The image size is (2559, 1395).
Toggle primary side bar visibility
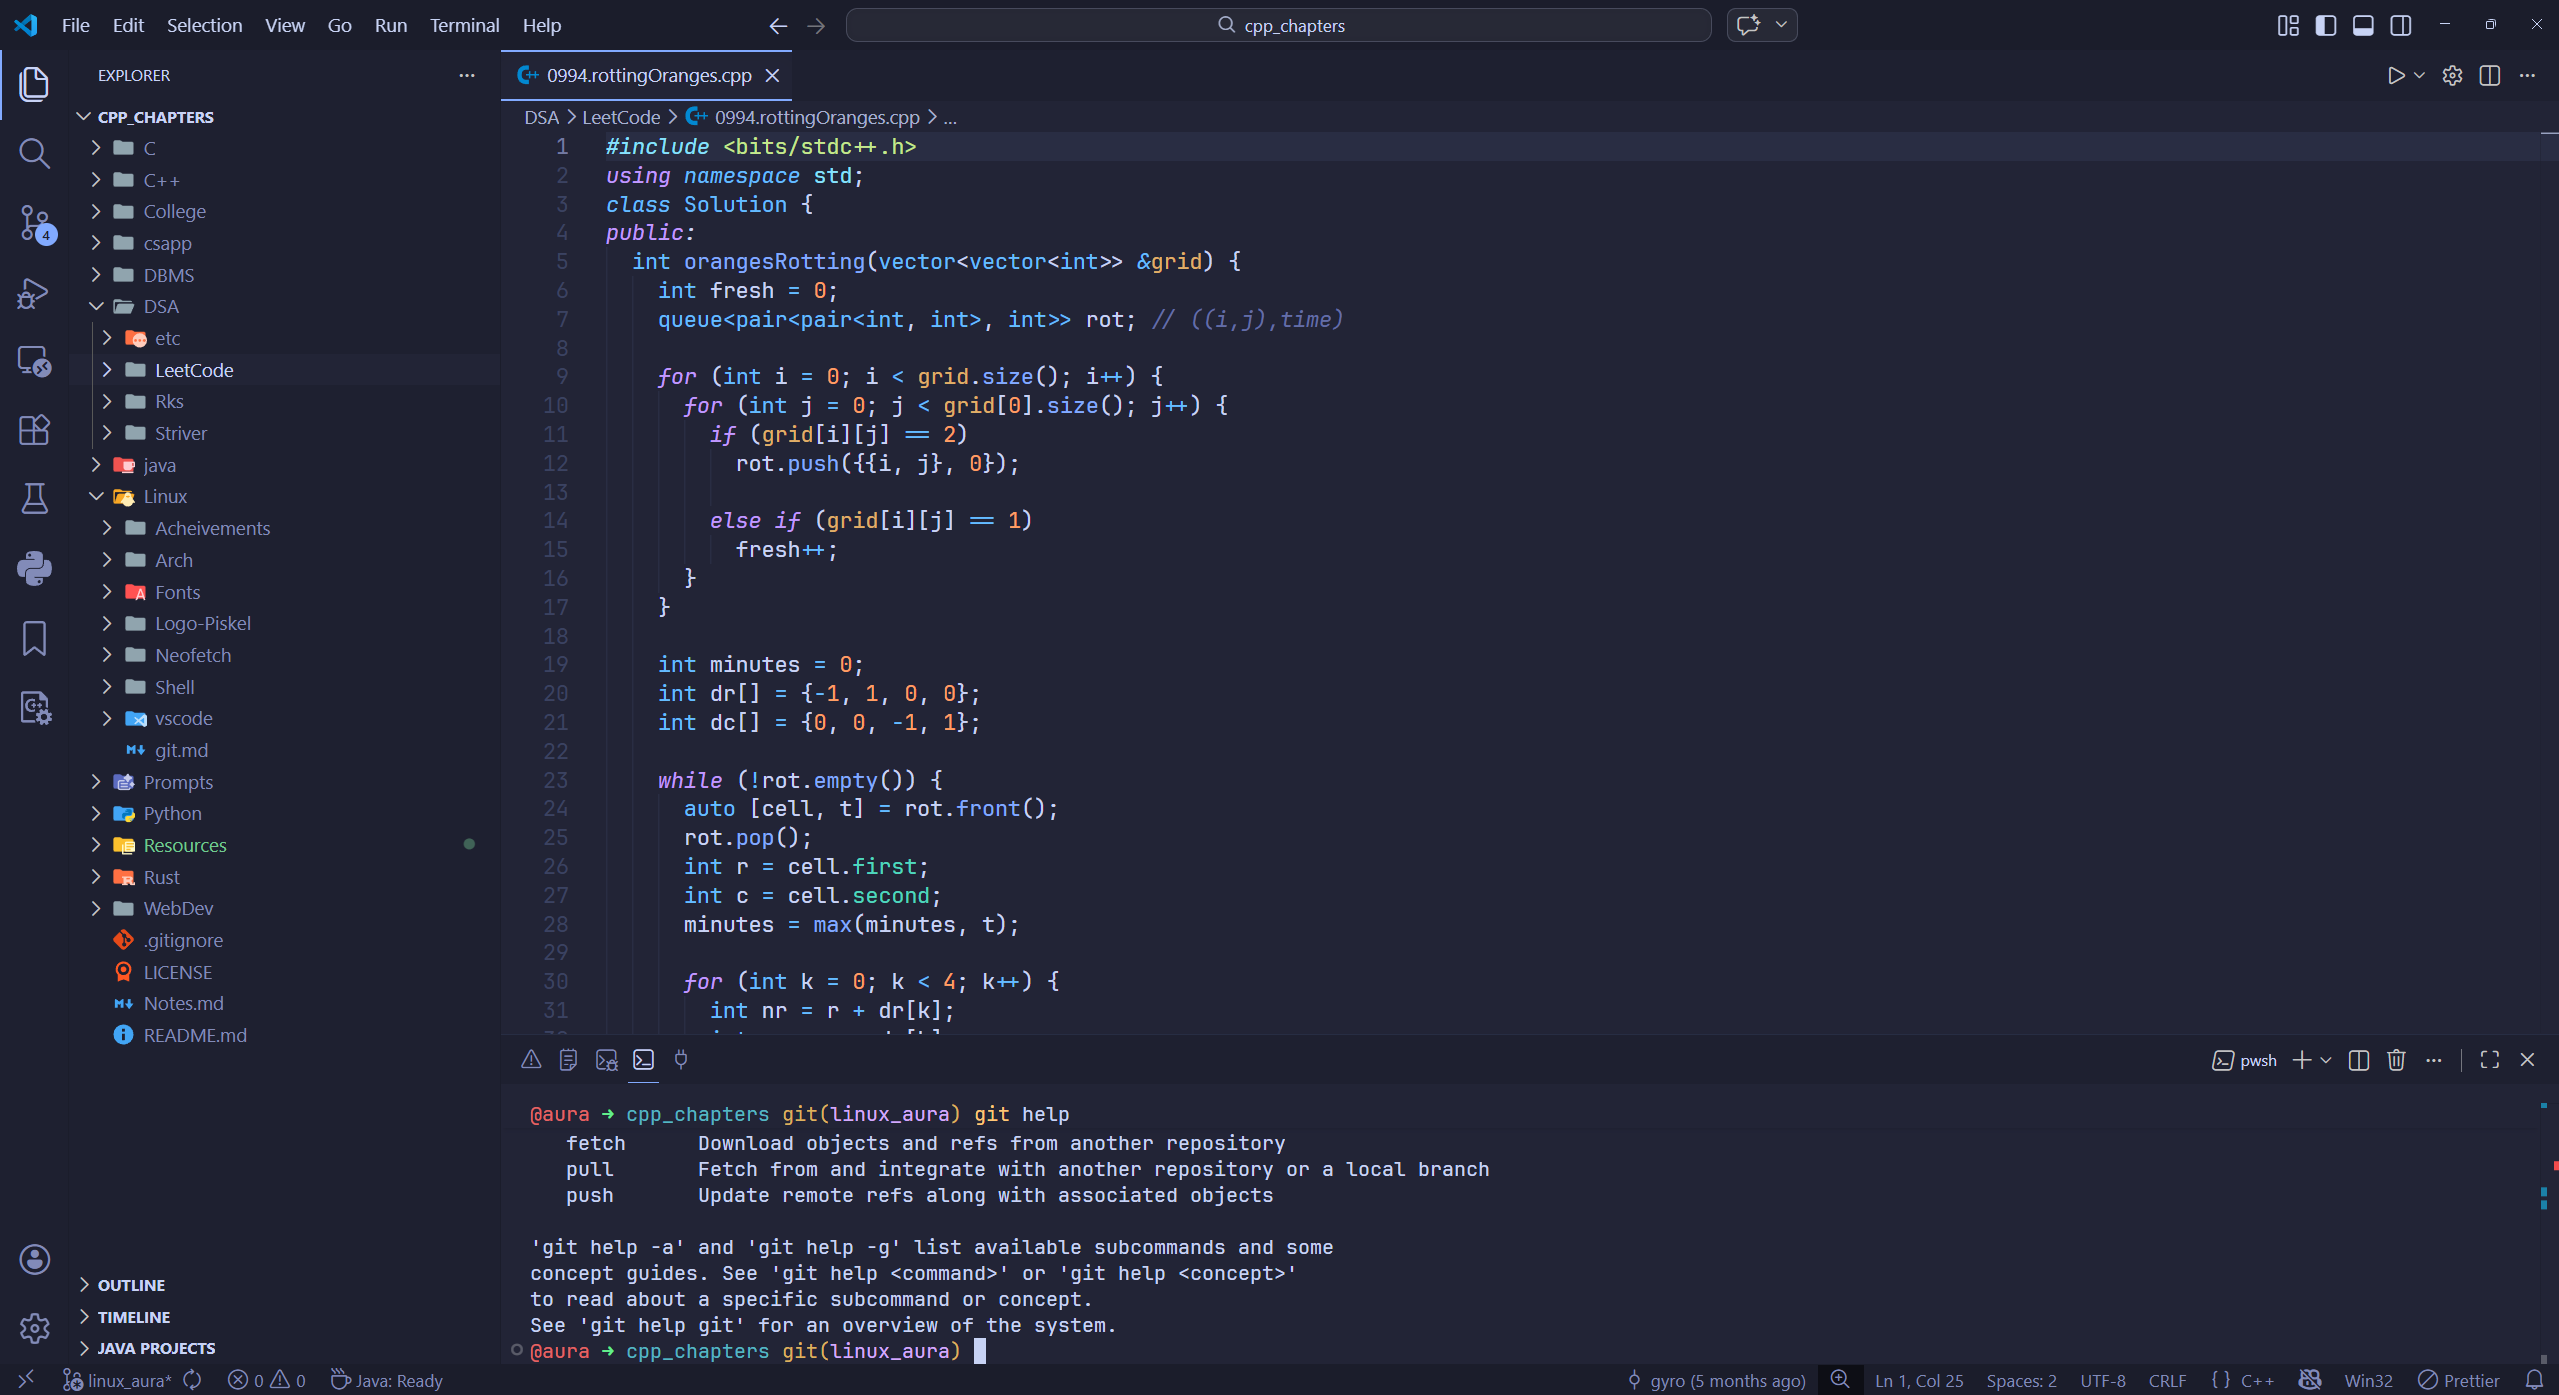[2326, 26]
